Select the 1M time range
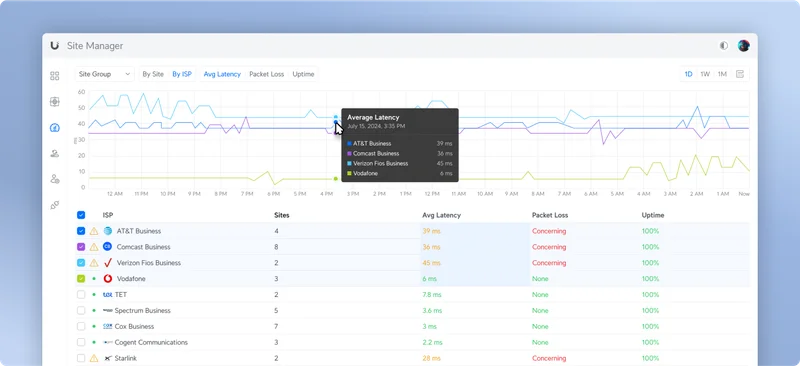The image size is (800, 366). click(x=722, y=74)
